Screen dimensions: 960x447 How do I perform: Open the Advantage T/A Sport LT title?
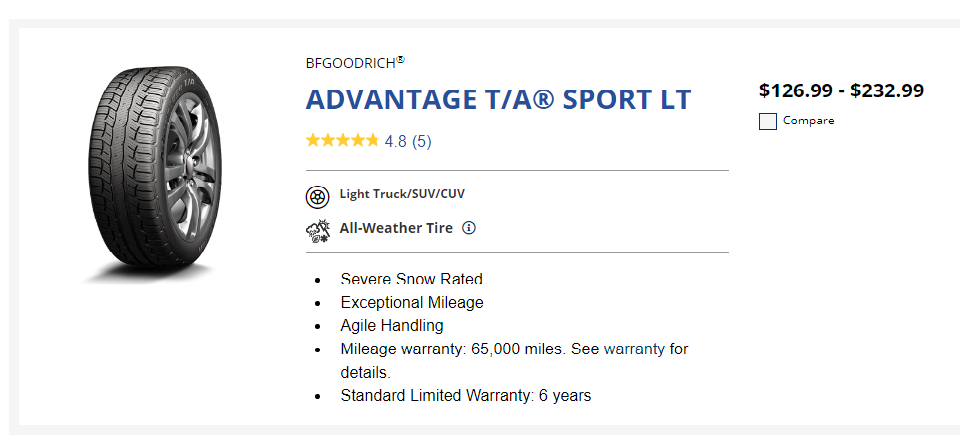(497, 100)
